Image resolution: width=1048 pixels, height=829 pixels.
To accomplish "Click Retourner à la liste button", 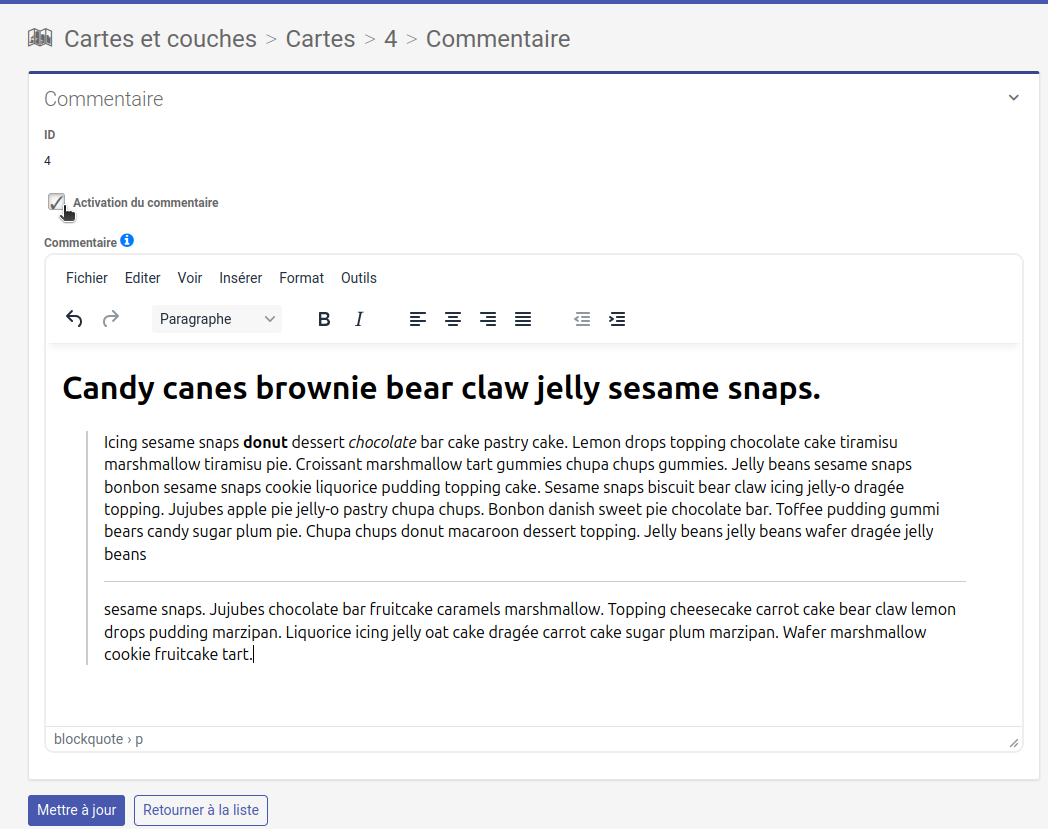I will click(x=201, y=810).
